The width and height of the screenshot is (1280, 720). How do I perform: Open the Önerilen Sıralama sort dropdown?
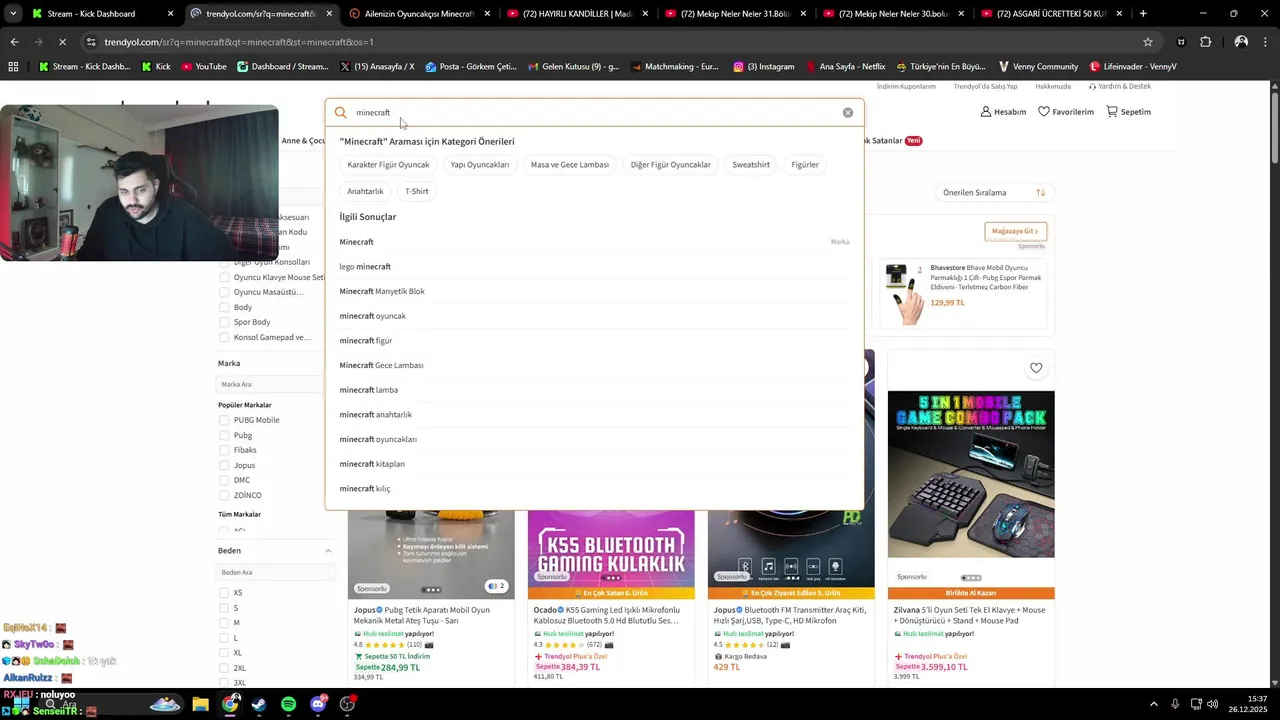pyautogui.click(x=993, y=192)
